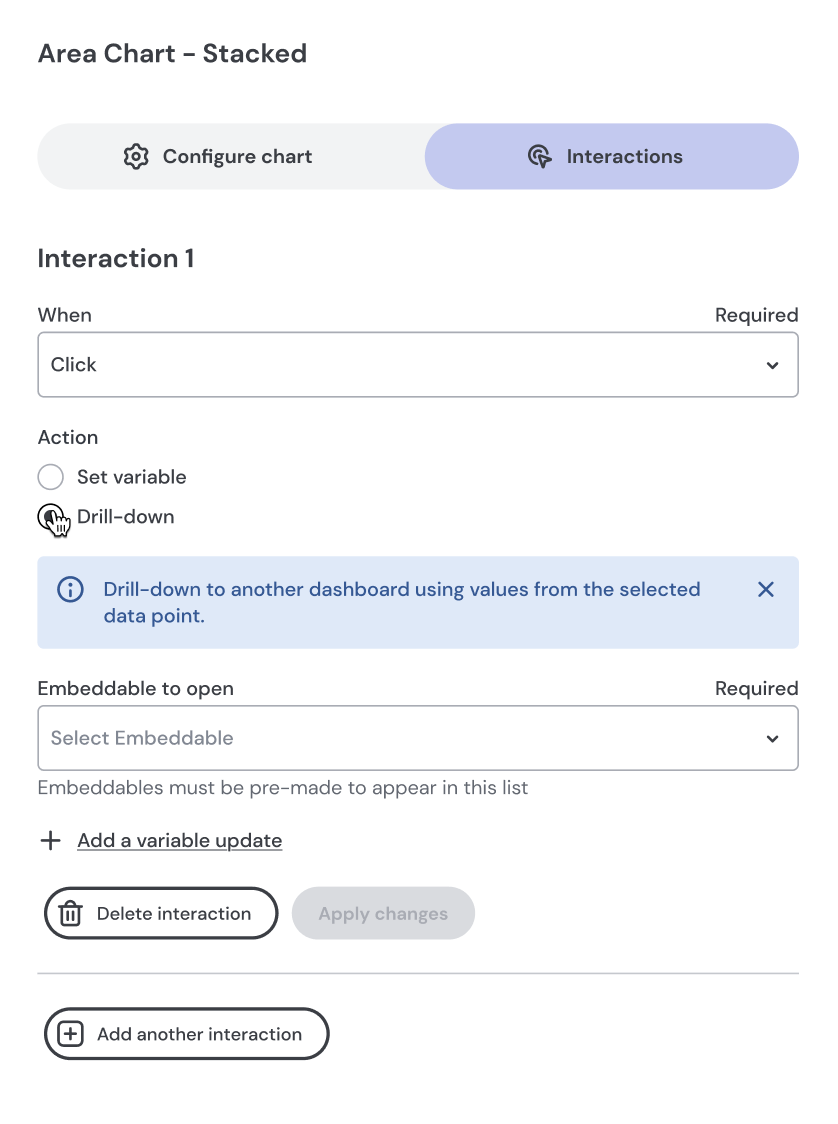The height and width of the screenshot is (1124, 838).
Task: Select the Set variable radio button
Action: tap(50, 477)
